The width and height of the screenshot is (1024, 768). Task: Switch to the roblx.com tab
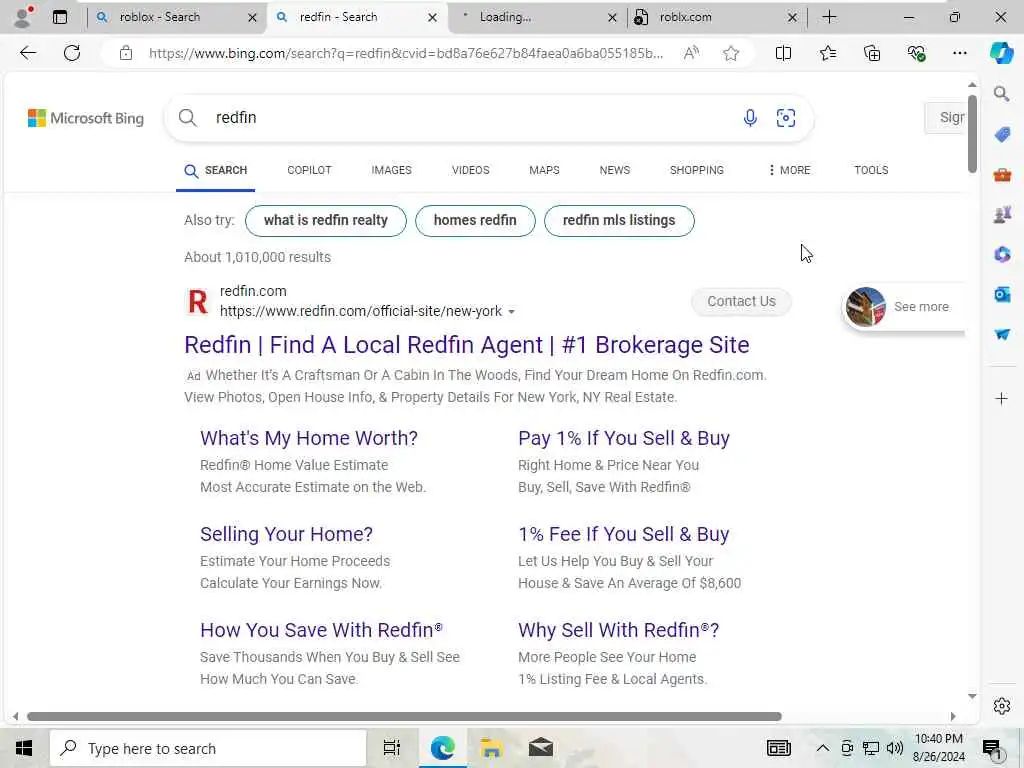click(716, 17)
